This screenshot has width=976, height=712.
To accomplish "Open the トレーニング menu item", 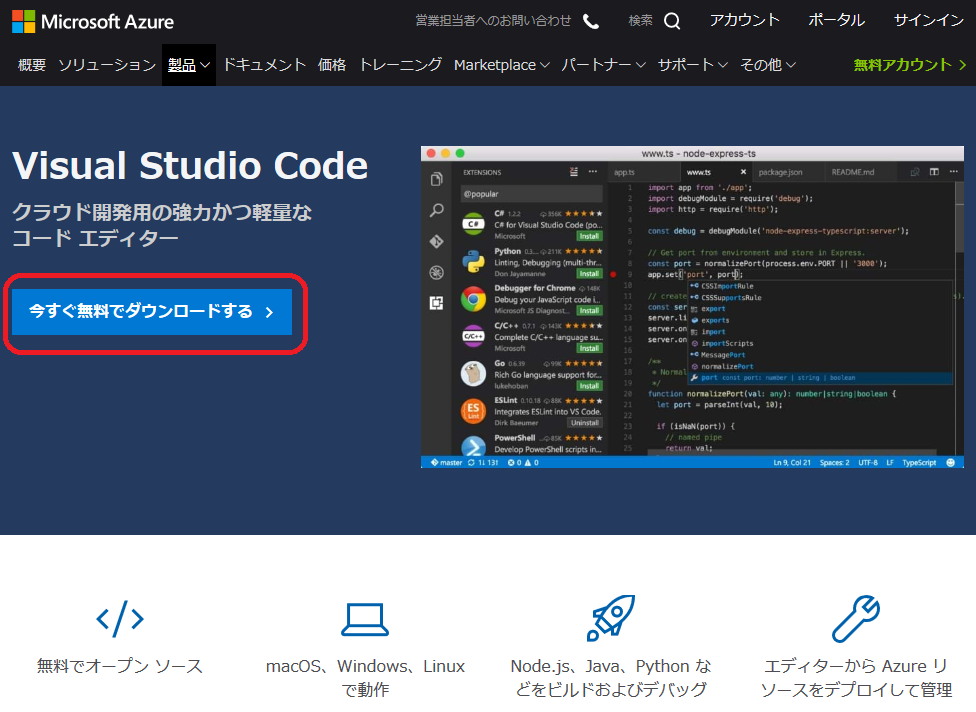I will pyautogui.click(x=401, y=65).
